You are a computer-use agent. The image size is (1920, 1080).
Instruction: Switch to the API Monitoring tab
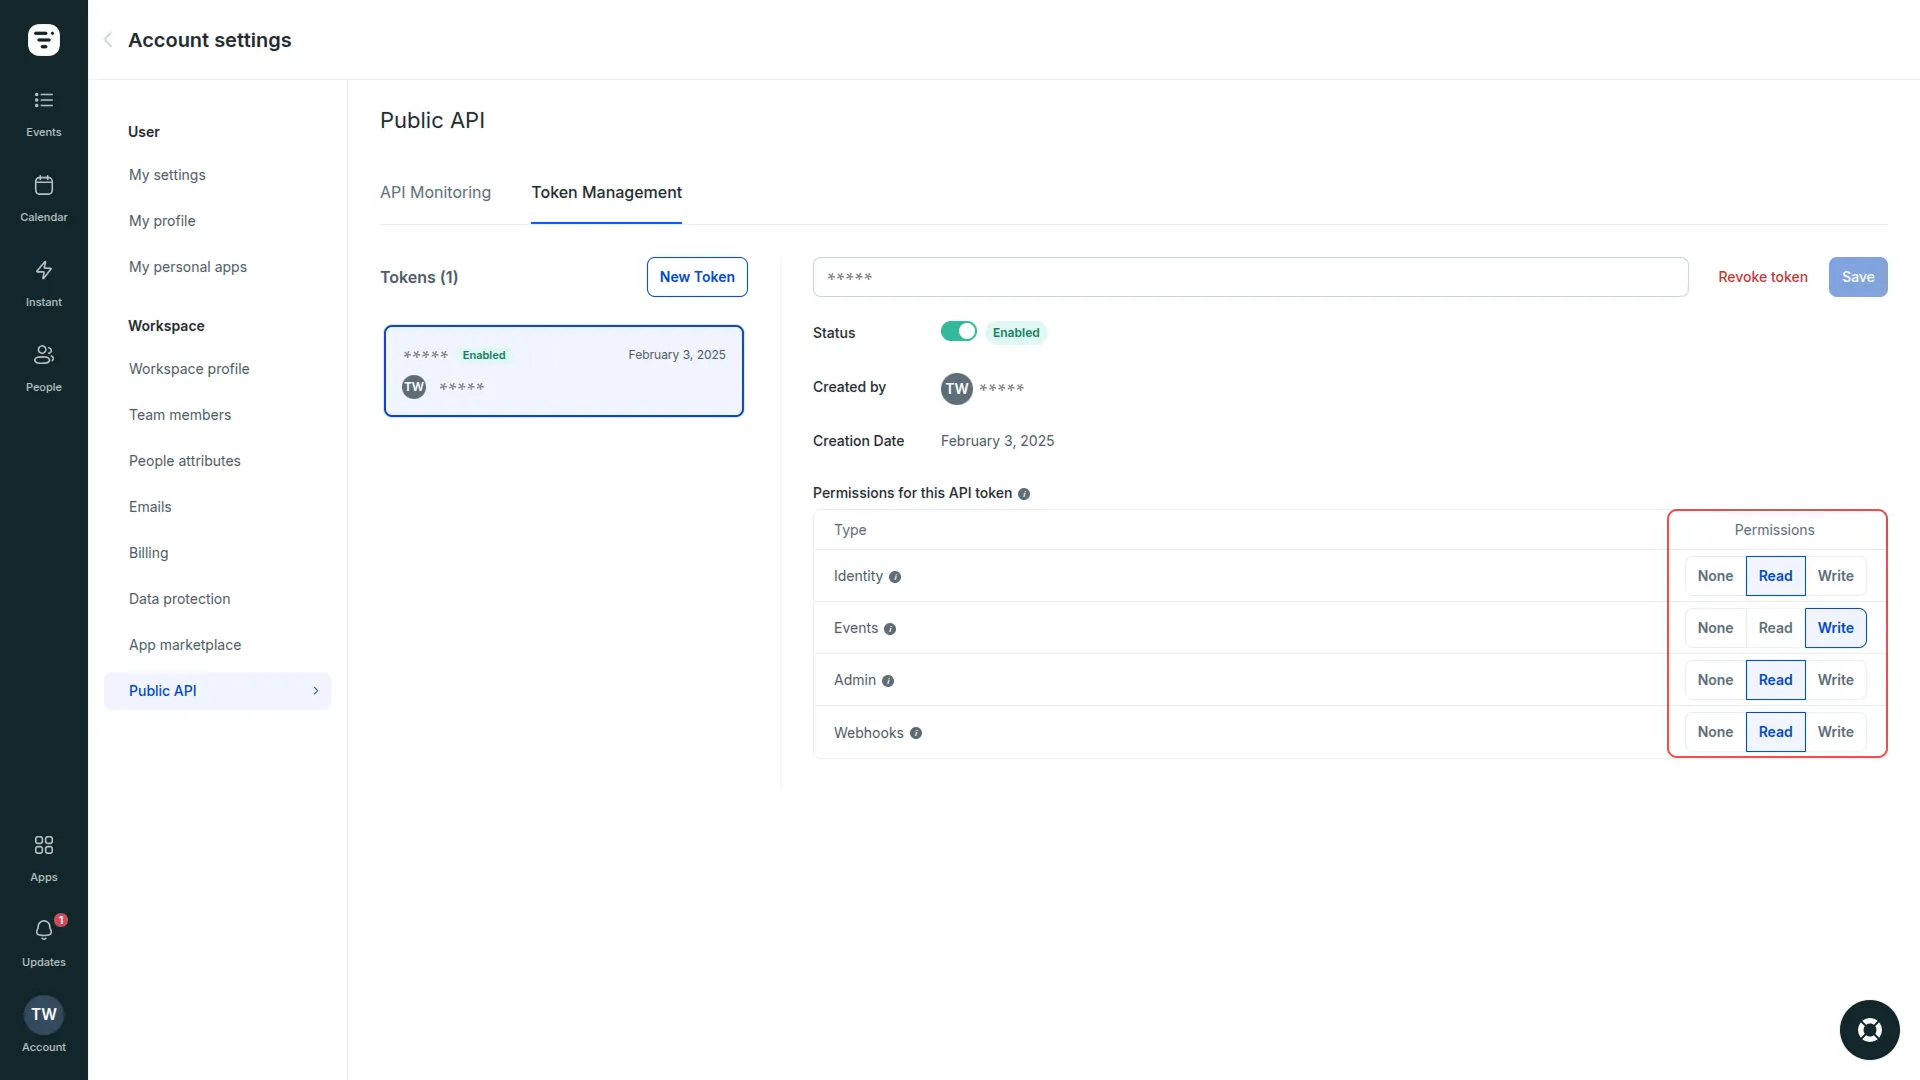[x=435, y=192]
